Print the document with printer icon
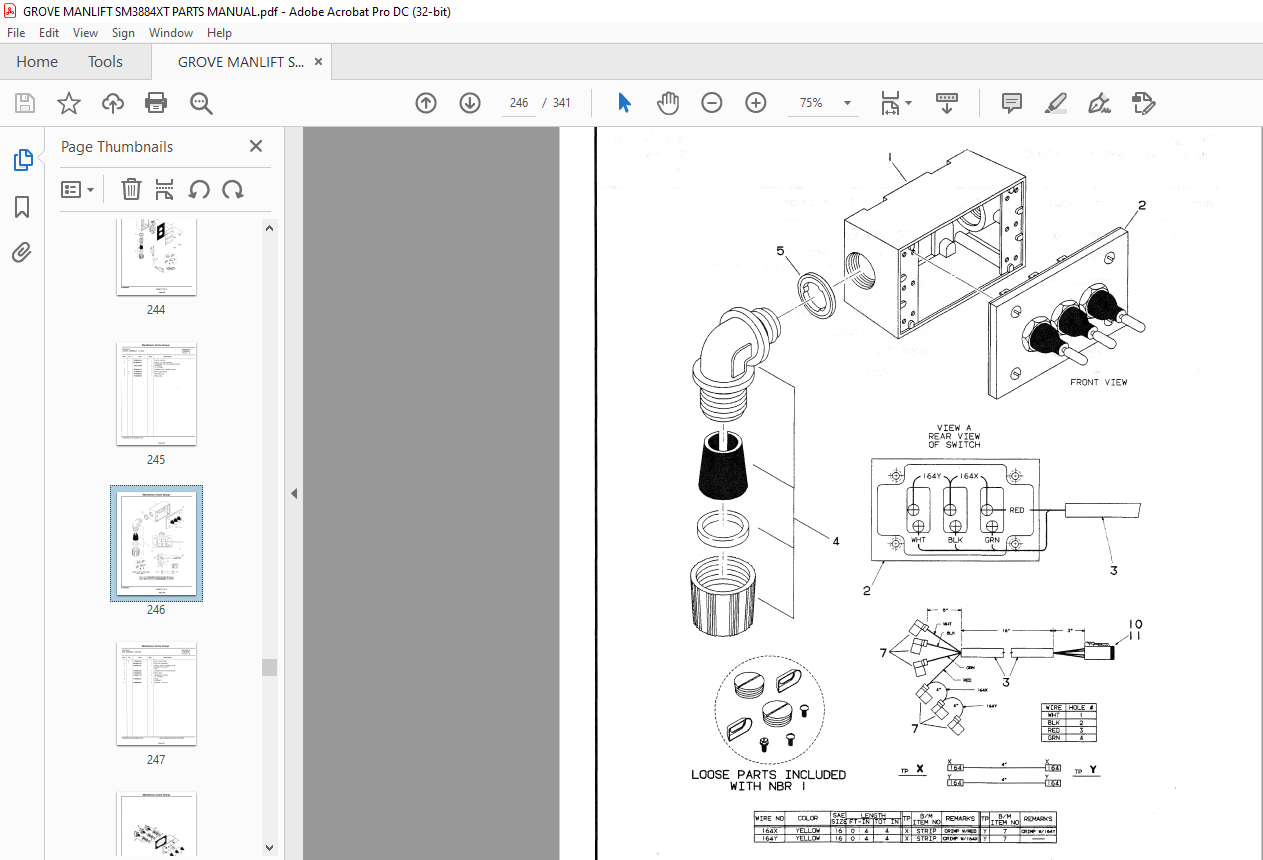 [156, 103]
